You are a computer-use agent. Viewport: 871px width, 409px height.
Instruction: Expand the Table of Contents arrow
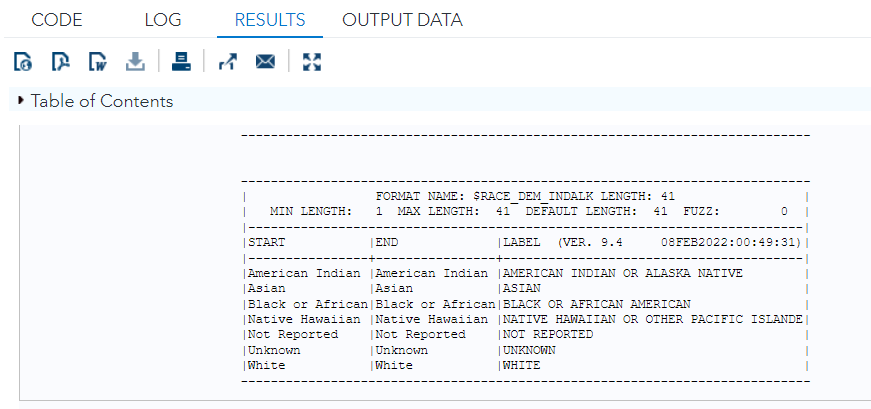pyautogui.click(x=21, y=100)
